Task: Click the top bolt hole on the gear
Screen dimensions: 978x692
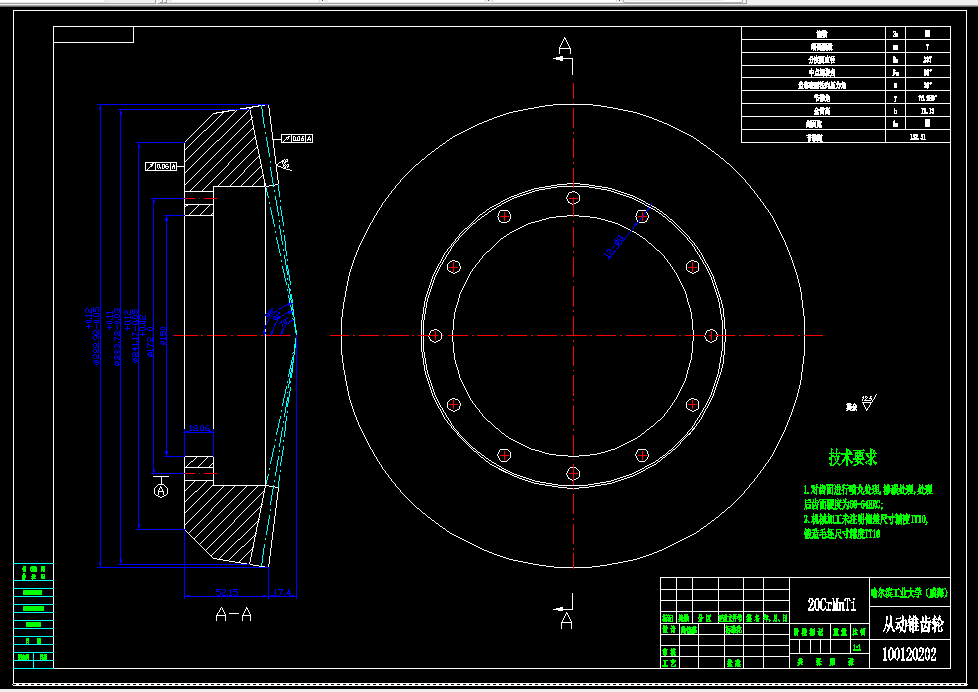Action: [x=573, y=198]
